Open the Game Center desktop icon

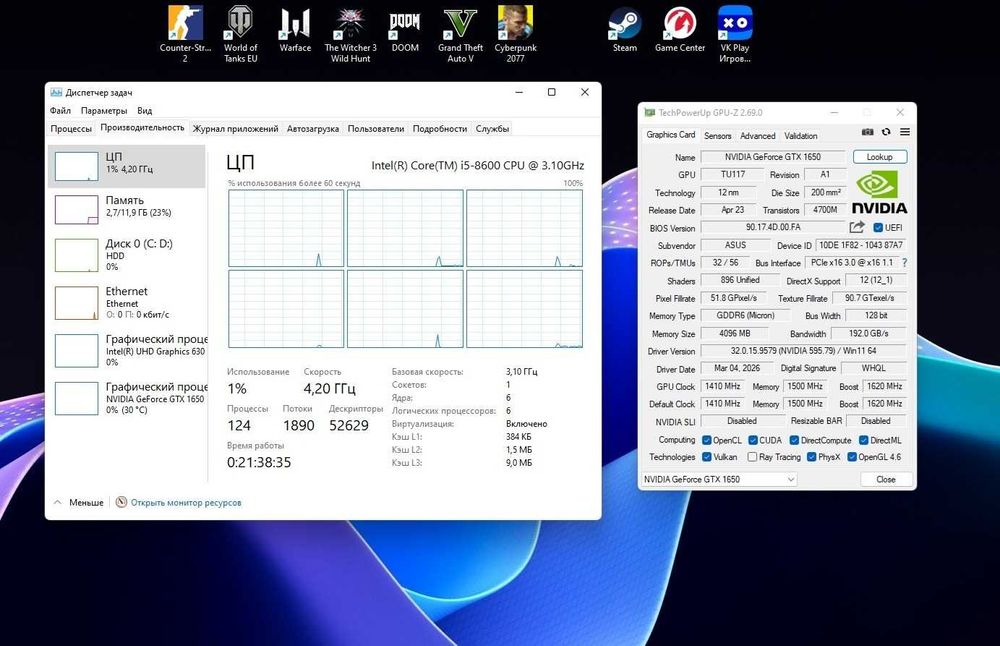(x=680, y=29)
